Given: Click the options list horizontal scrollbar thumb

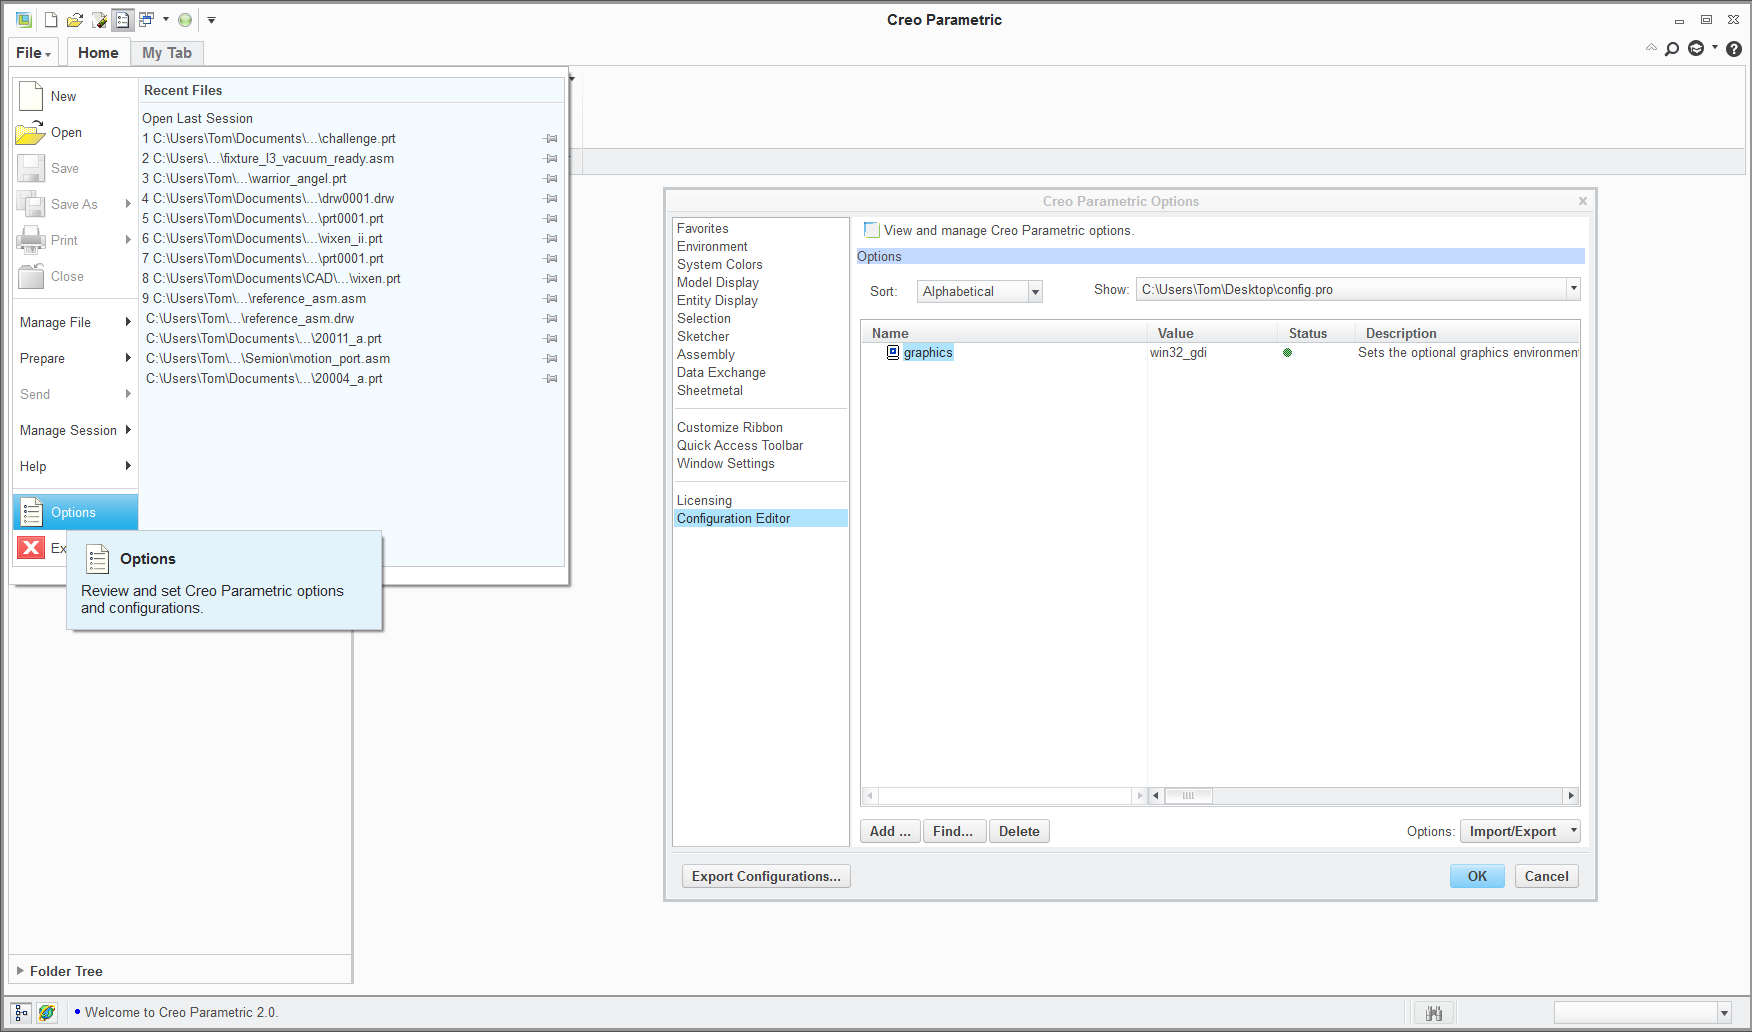Looking at the screenshot, I should (1188, 796).
